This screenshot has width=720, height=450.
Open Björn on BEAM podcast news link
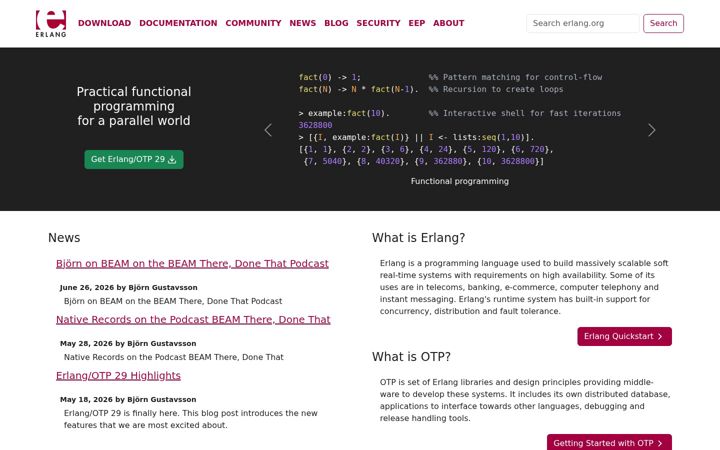(x=192, y=264)
